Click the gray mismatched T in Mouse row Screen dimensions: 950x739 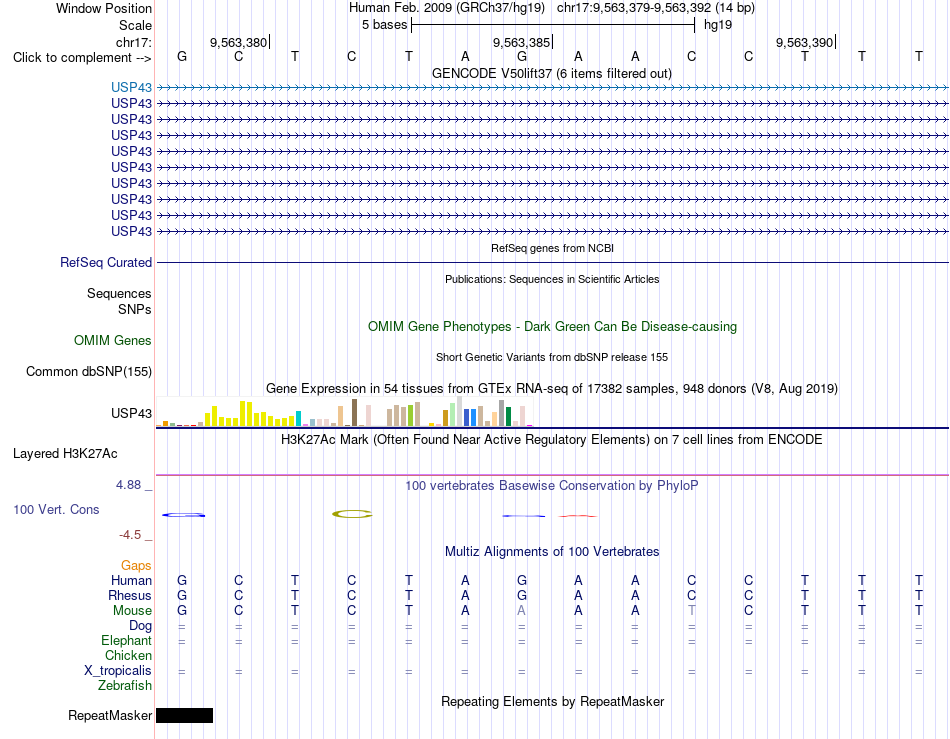tap(691, 611)
